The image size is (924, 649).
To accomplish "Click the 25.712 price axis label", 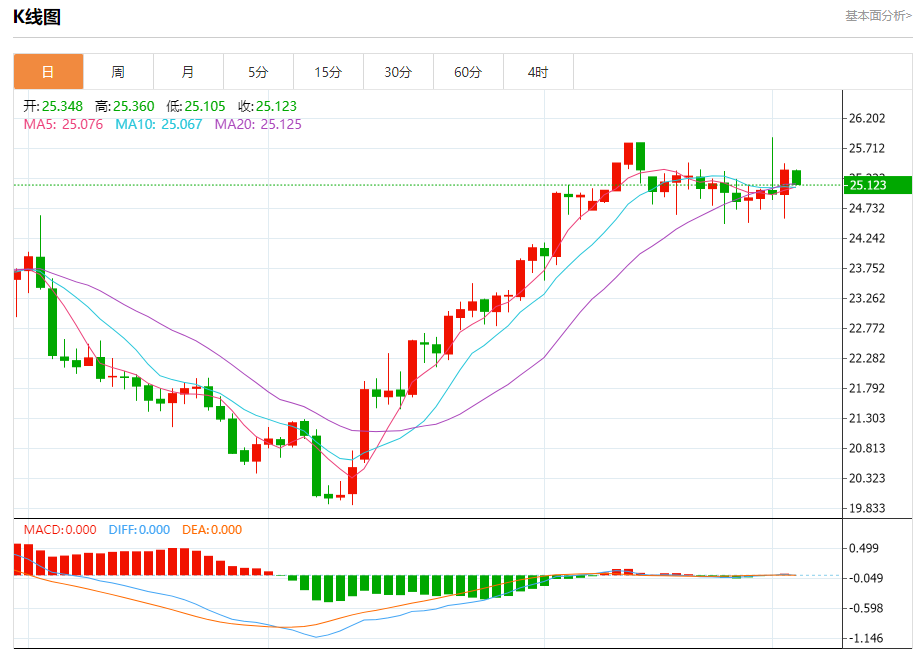I will click(x=867, y=149).
